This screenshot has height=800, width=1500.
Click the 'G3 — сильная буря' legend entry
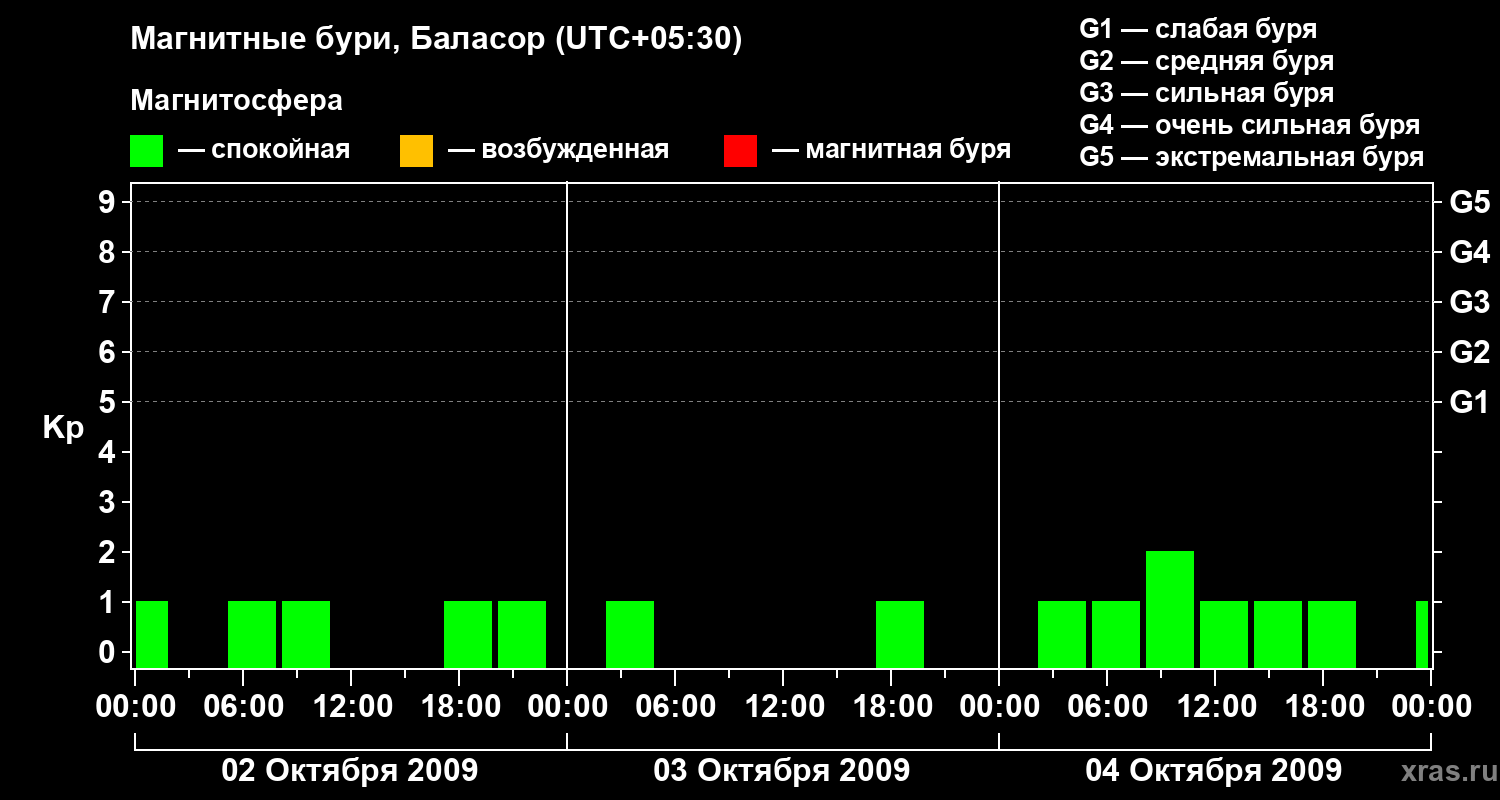pyautogui.click(x=1207, y=93)
